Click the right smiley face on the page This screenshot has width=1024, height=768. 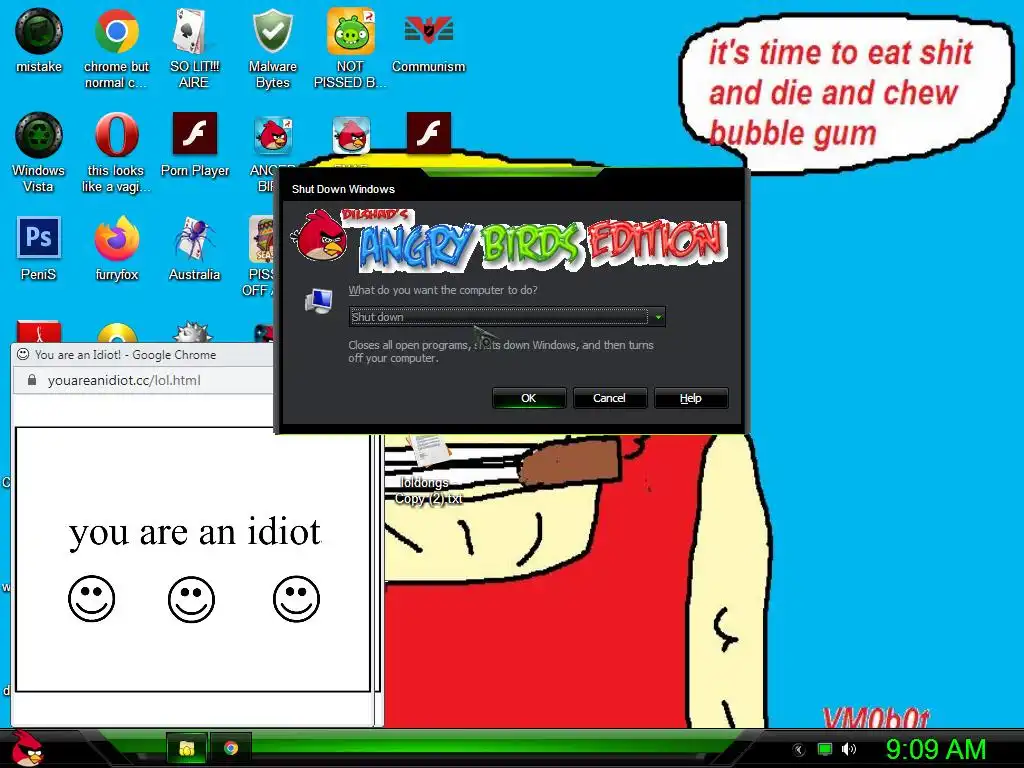tap(296, 598)
